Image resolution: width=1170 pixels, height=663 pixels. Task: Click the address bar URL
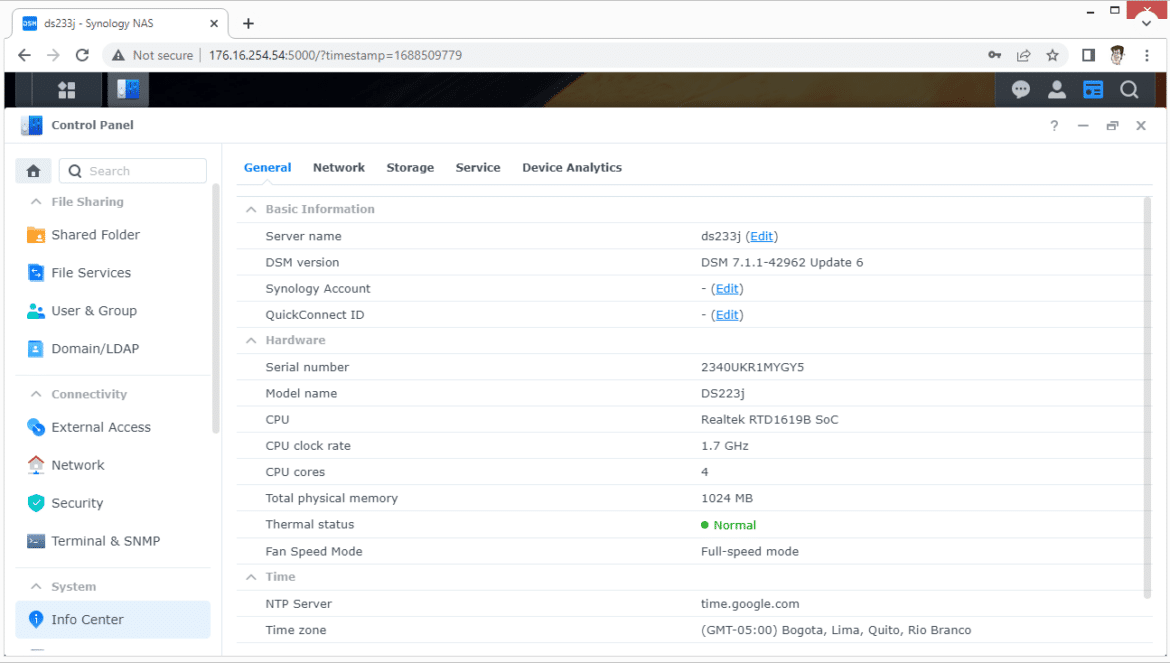coord(335,55)
